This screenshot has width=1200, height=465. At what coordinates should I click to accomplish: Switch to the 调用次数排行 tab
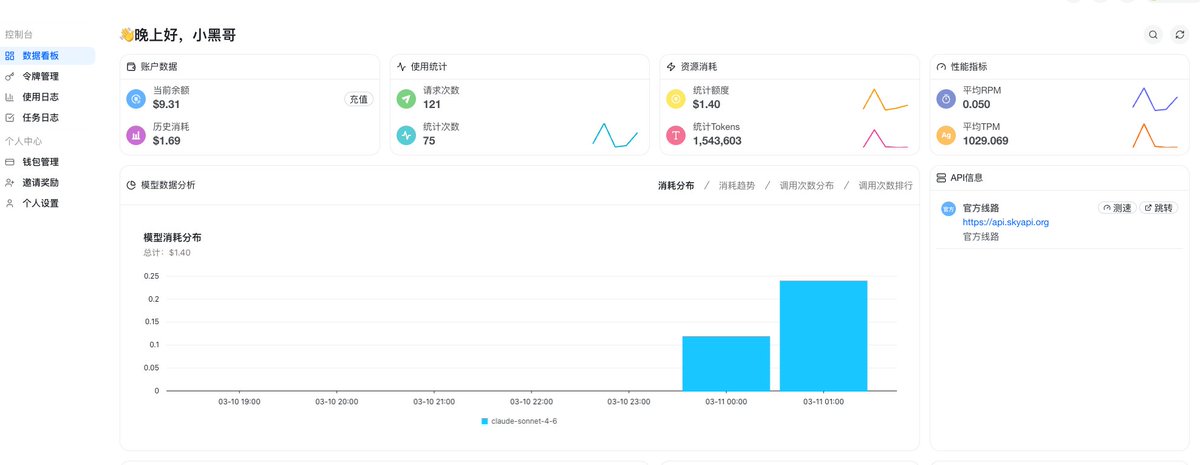[x=885, y=186]
